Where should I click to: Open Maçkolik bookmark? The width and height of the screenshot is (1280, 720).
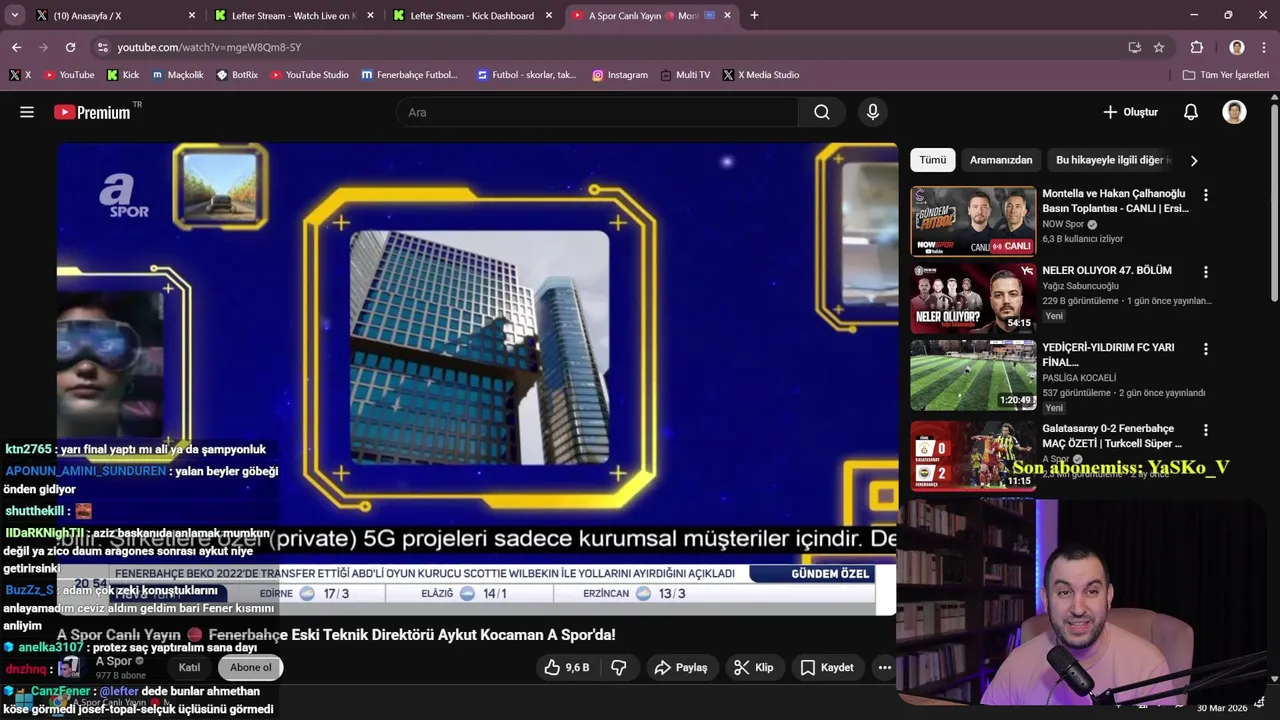click(x=176, y=75)
